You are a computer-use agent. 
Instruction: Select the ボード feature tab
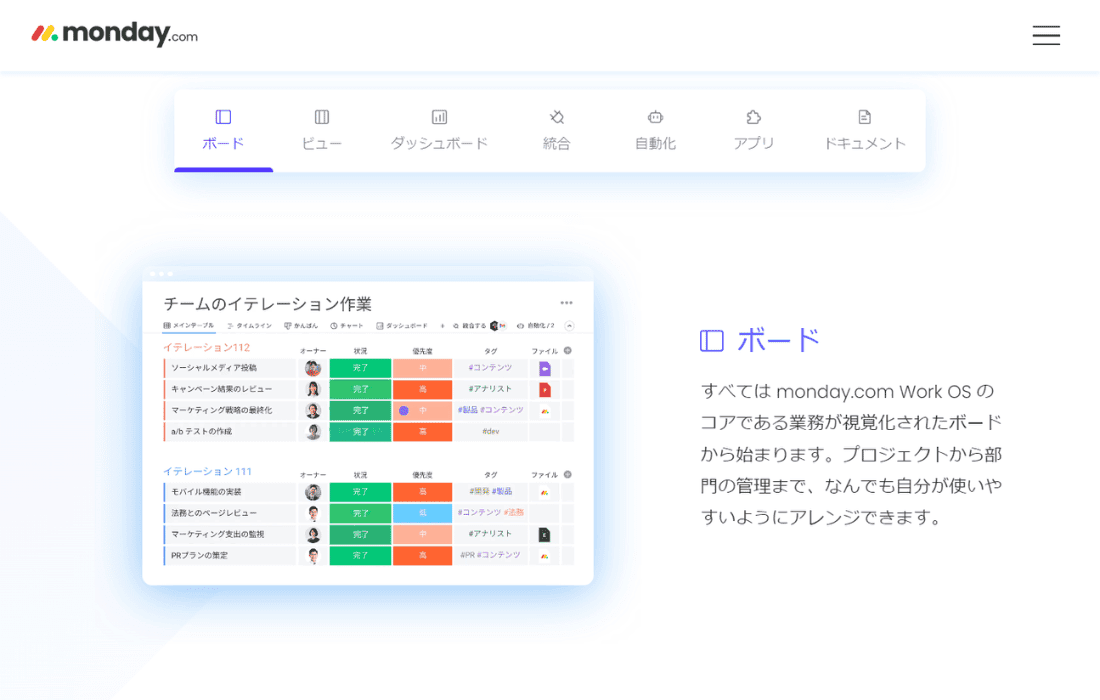pyautogui.click(x=223, y=130)
